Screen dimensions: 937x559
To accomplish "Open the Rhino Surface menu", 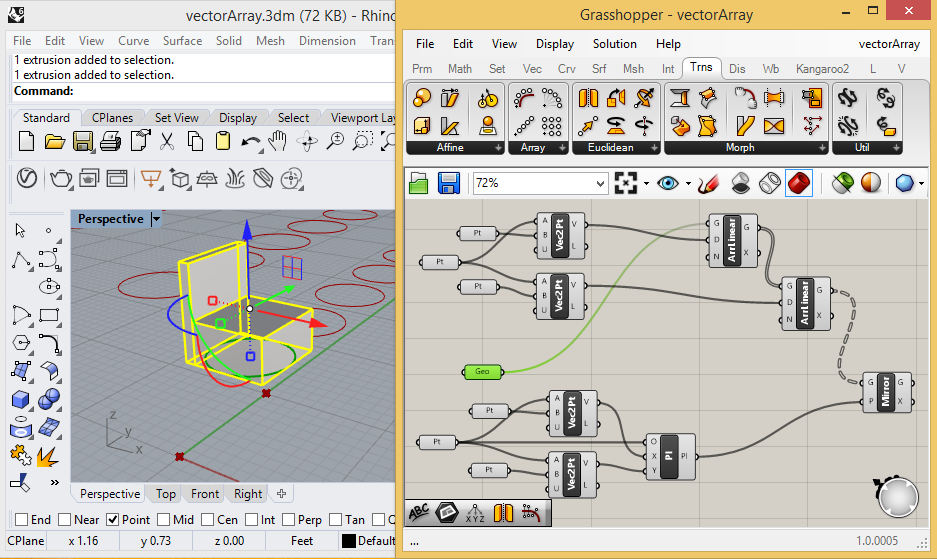I will [182, 41].
